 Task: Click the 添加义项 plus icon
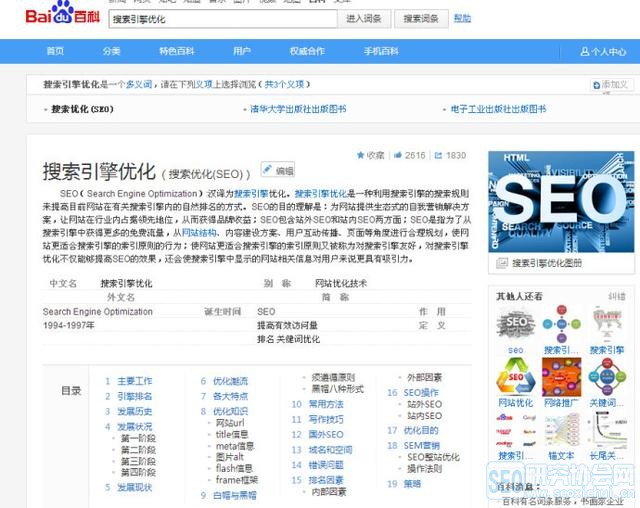tap(597, 86)
